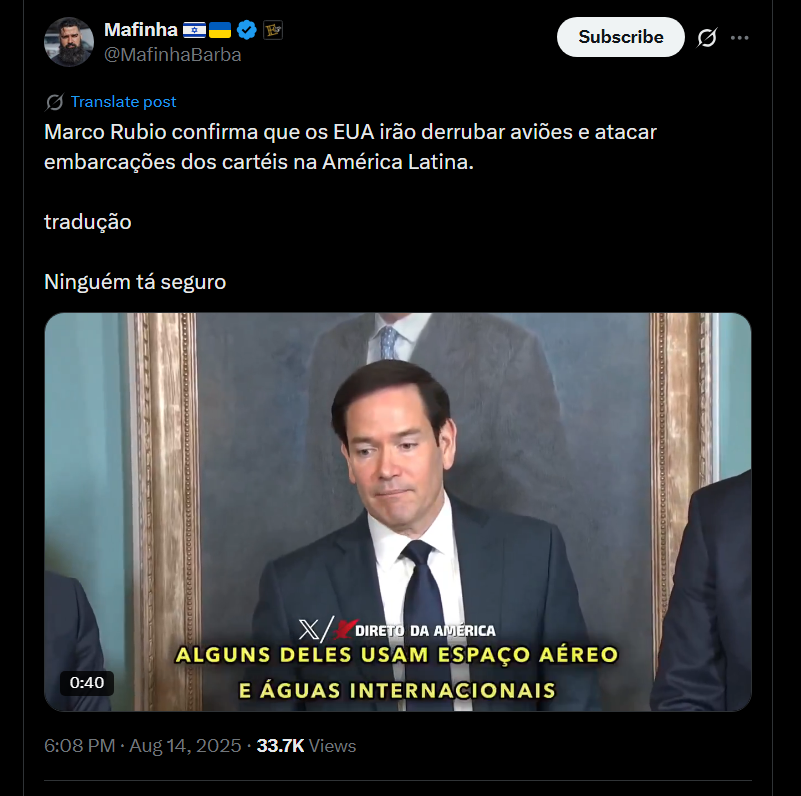Click the 33.7K Views counter

(306, 746)
